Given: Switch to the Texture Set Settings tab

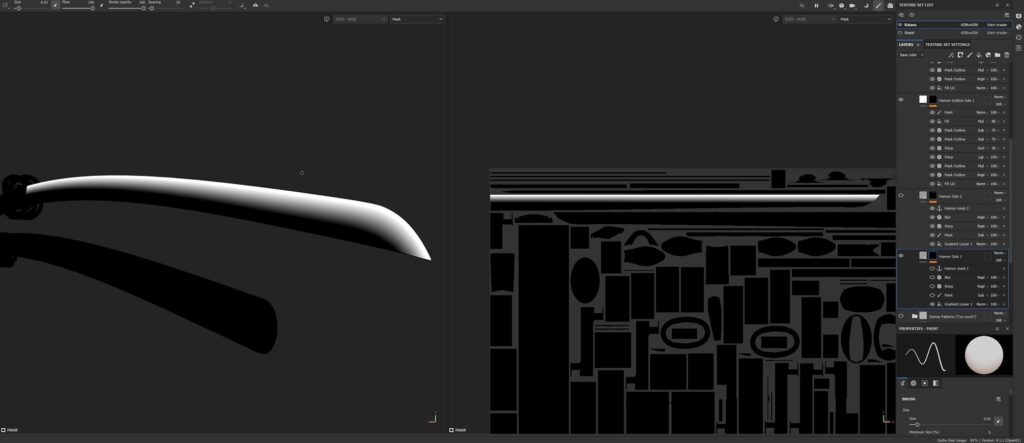Looking at the screenshot, I should point(948,44).
